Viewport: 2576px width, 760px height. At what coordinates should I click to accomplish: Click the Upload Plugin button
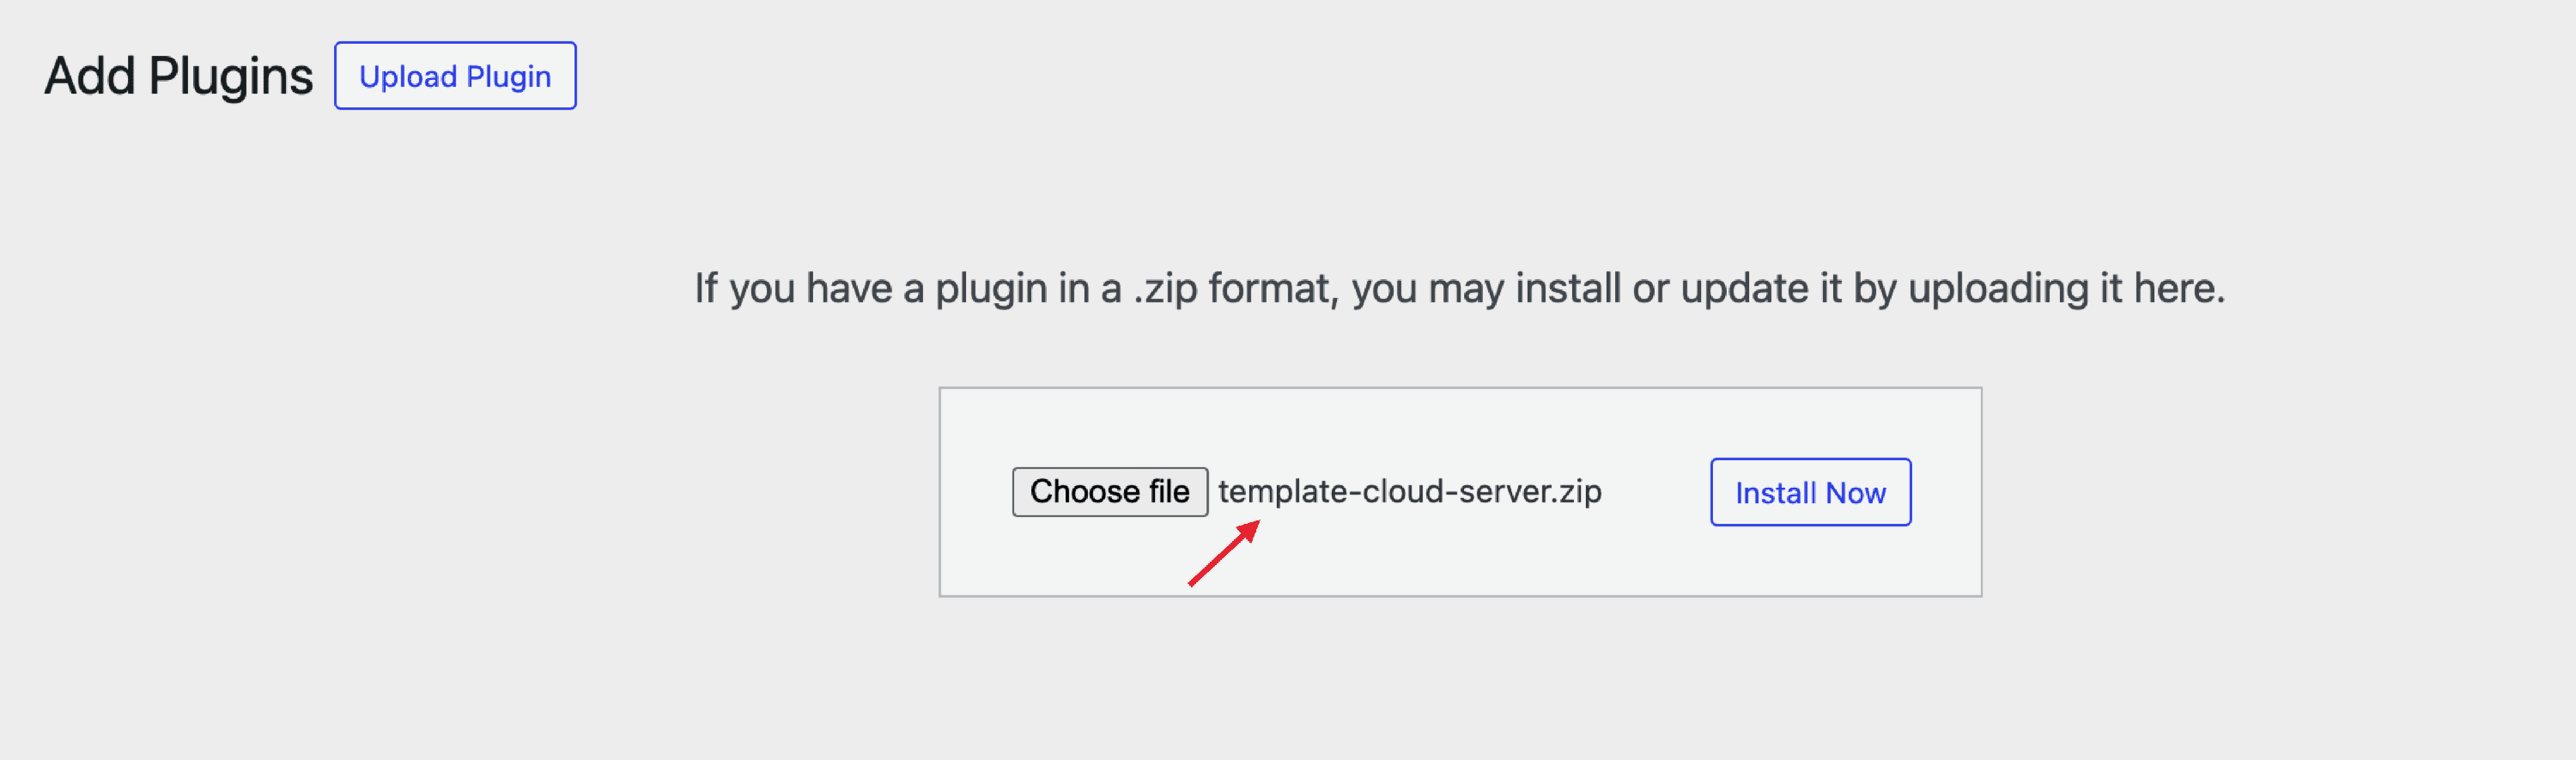(x=455, y=76)
